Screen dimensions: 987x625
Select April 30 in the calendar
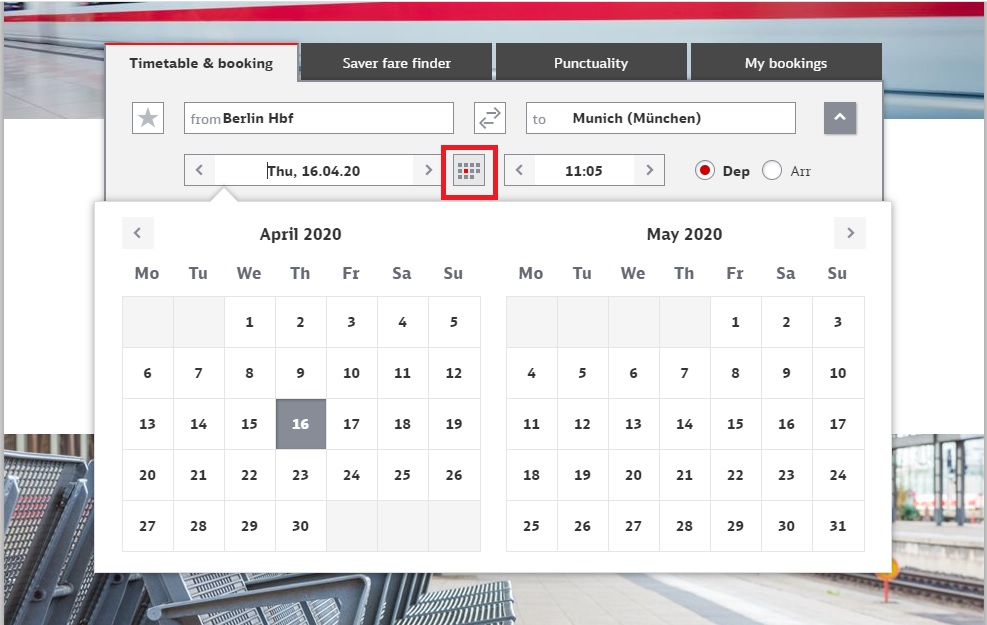pyautogui.click(x=300, y=526)
